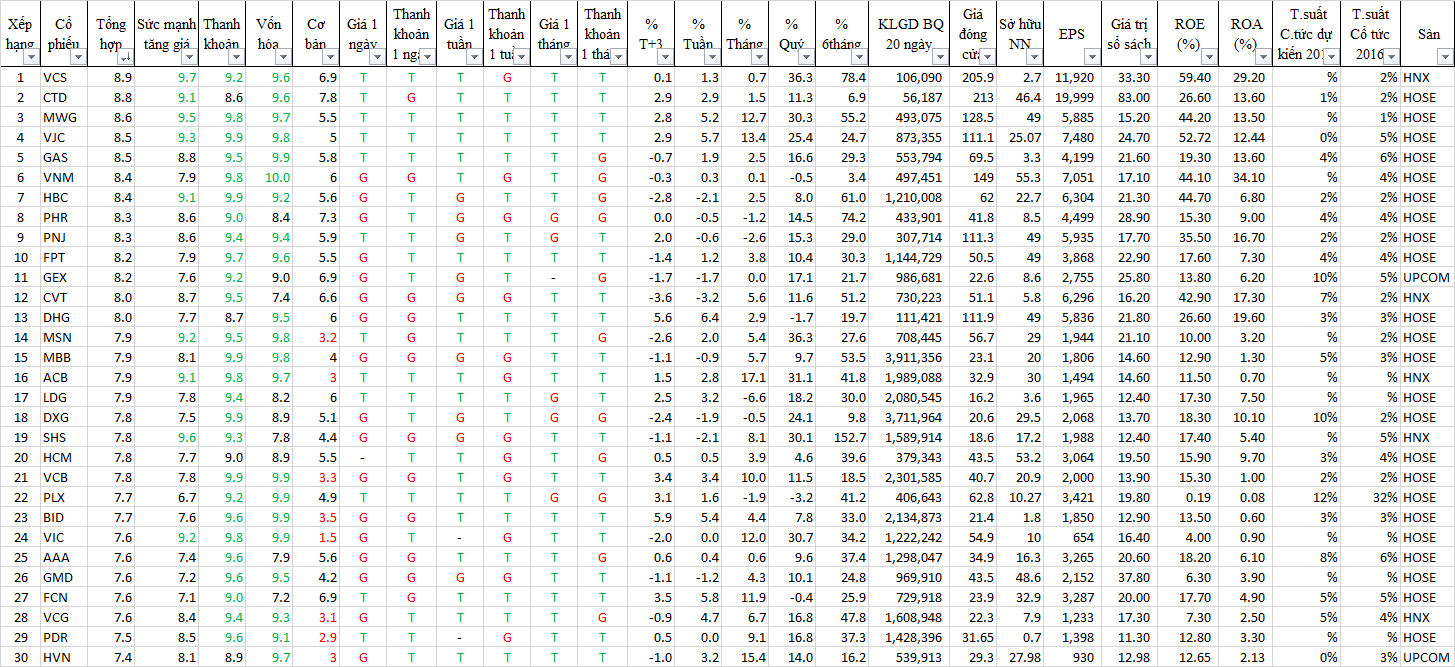The height and width of the screenshot is (667, 1455).
Task: Open the Cơ bản column filter dropdown
Action: point(331,58)
